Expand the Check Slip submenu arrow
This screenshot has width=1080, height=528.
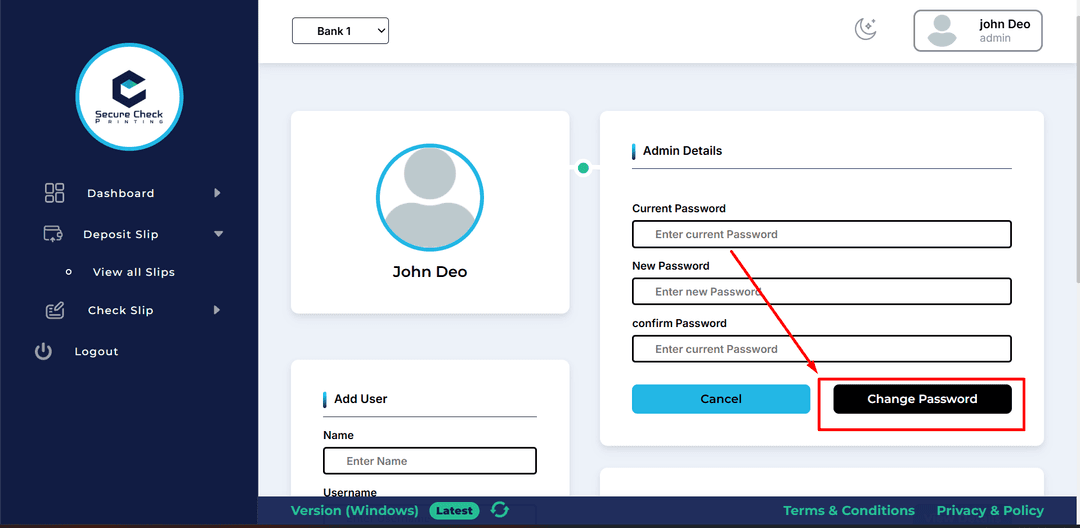(x=217, y=310)
